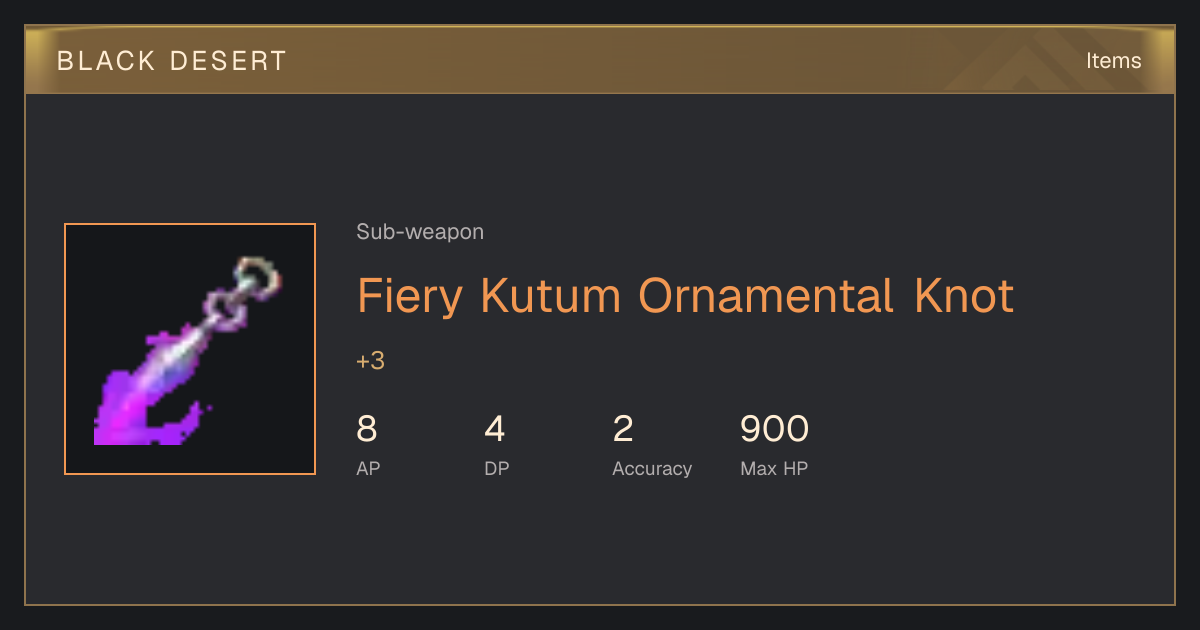Click the DP value 4
The height and width of the screenshot is (630, 1200).
coord(495,429)
